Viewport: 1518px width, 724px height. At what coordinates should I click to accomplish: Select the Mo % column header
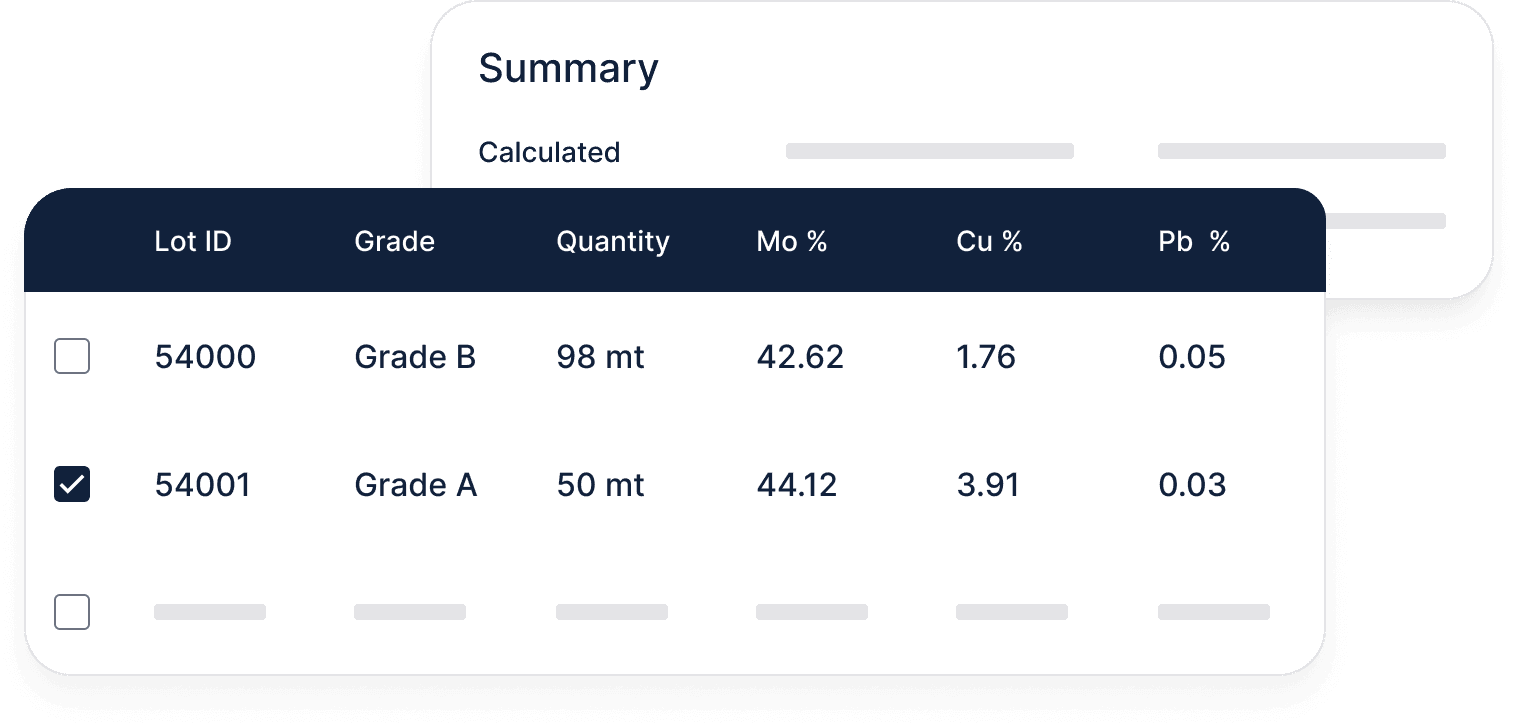tap(791, 242)
